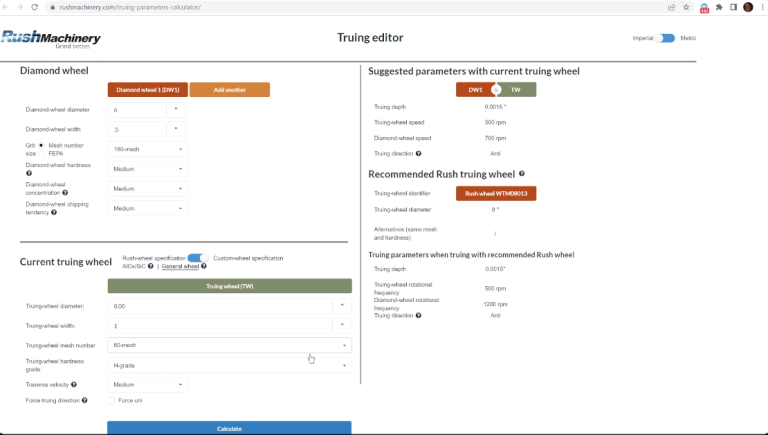Image resolution: width=768 pixels, height=435 pixels.
Task: Toggle the Imperial/Metric unit switch
Action: tap(666, 38)
